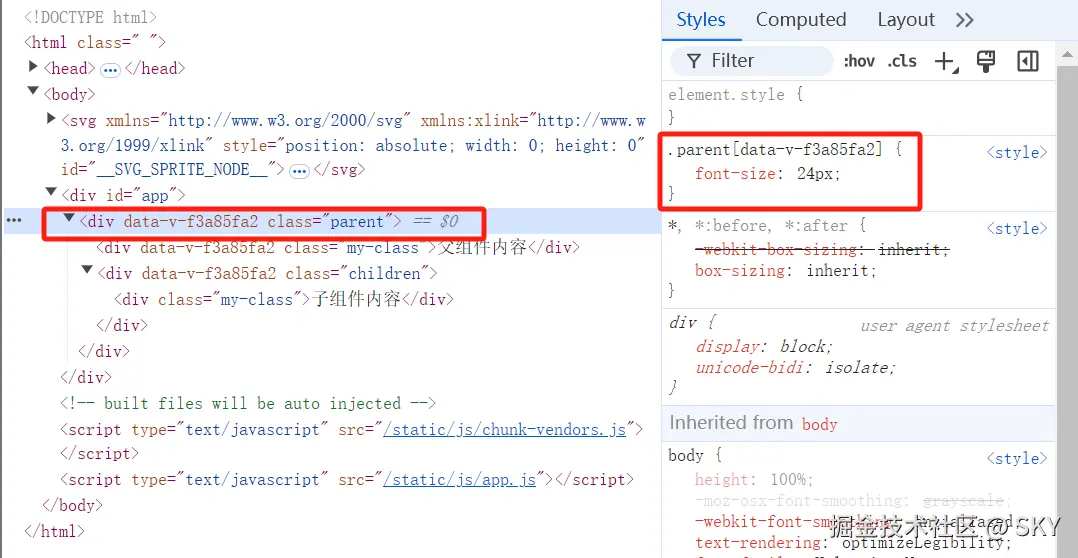Open <style> source for the *:before rule
Image resolution: width=1078 pixels, height=558 pixels.
(1018, 228)
